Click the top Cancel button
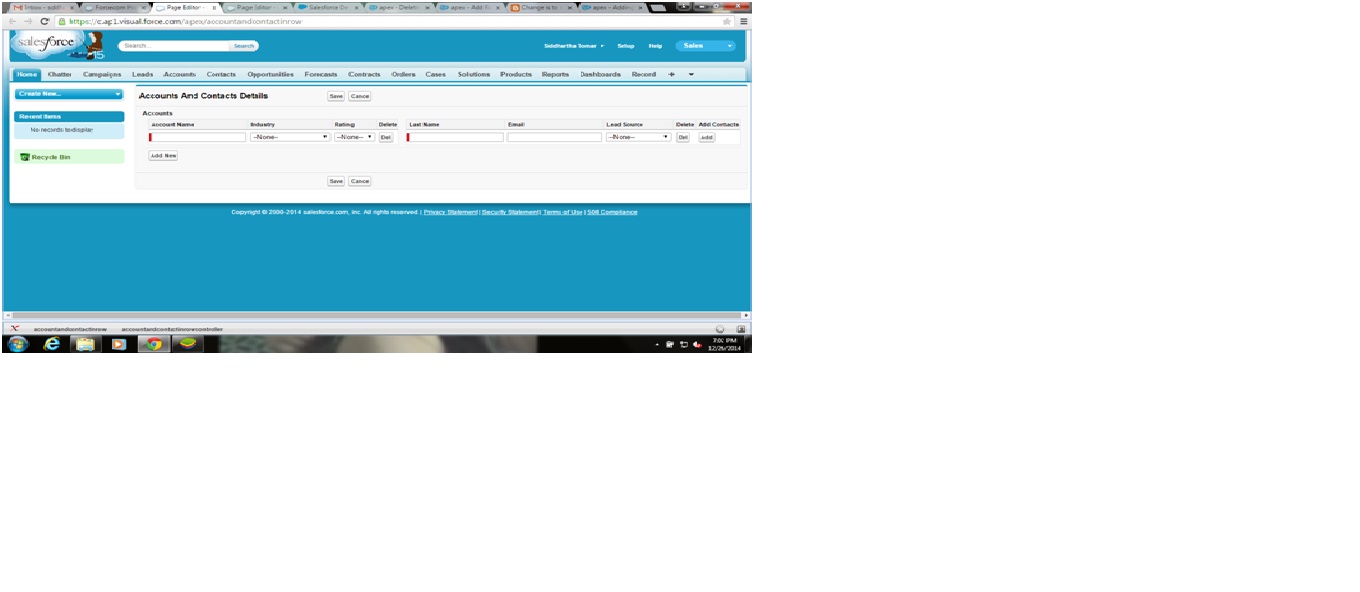Image resolution: width=1360 pixels, height=592 pixels. pyautogui.click(x=360, y=96)
